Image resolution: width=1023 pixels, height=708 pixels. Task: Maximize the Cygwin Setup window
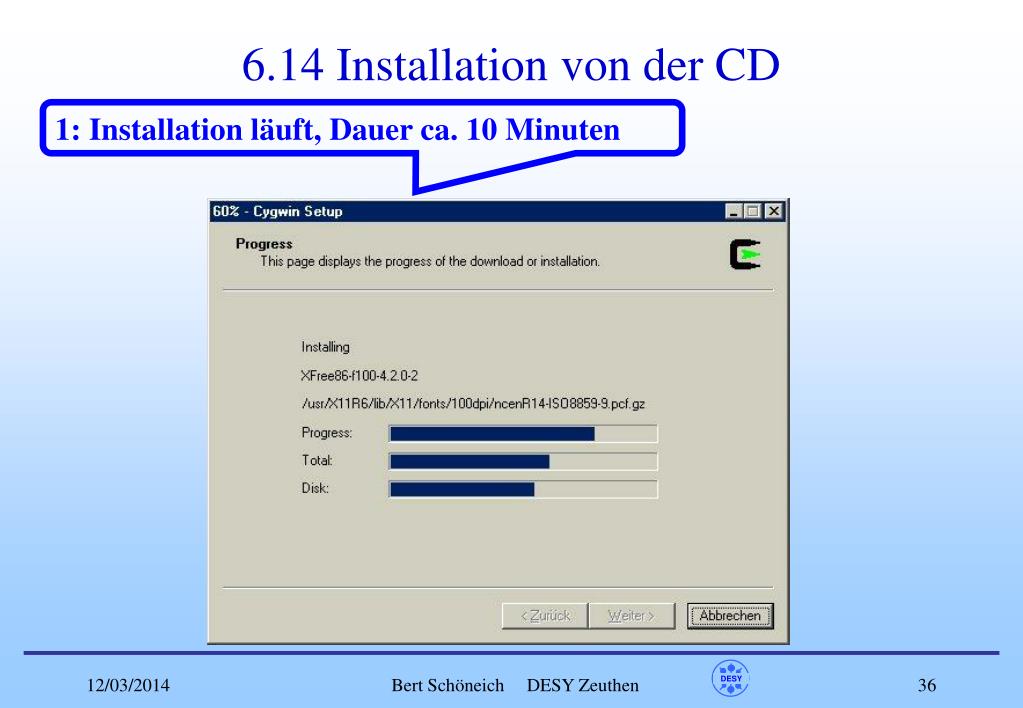(753, 211)
